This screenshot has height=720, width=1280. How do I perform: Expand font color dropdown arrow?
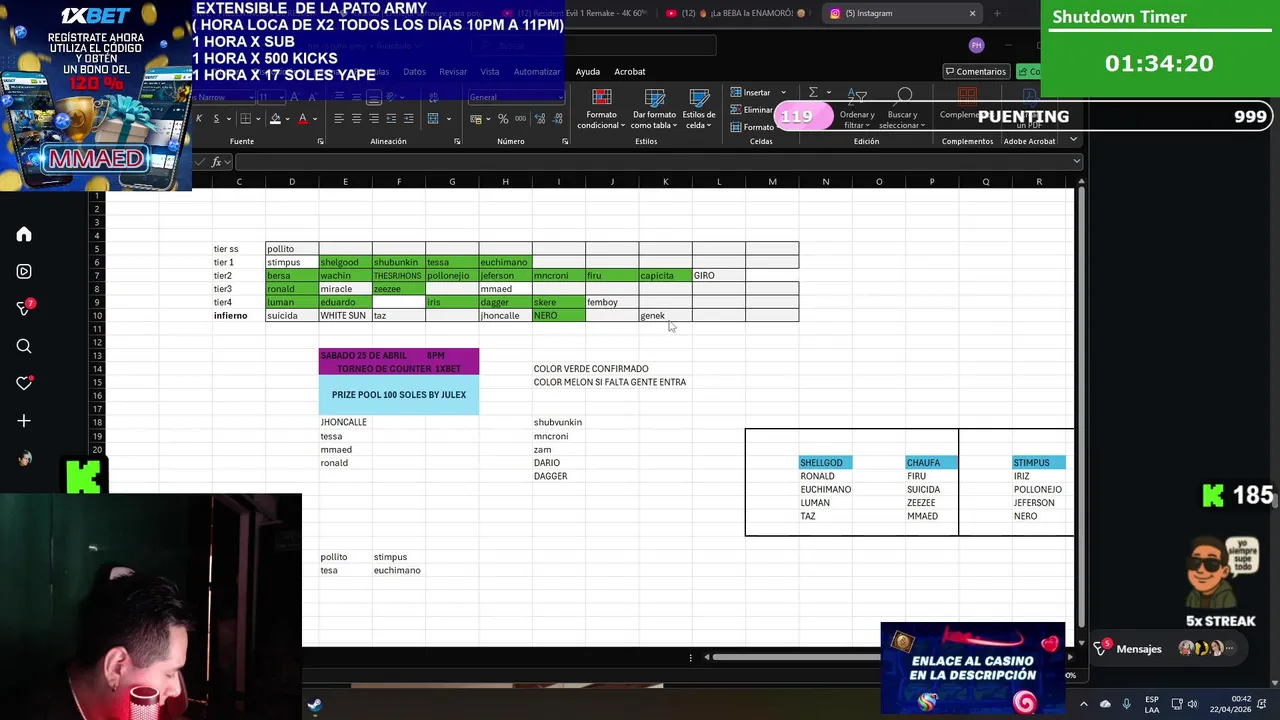pyautogui.click(x=314, y=119)
